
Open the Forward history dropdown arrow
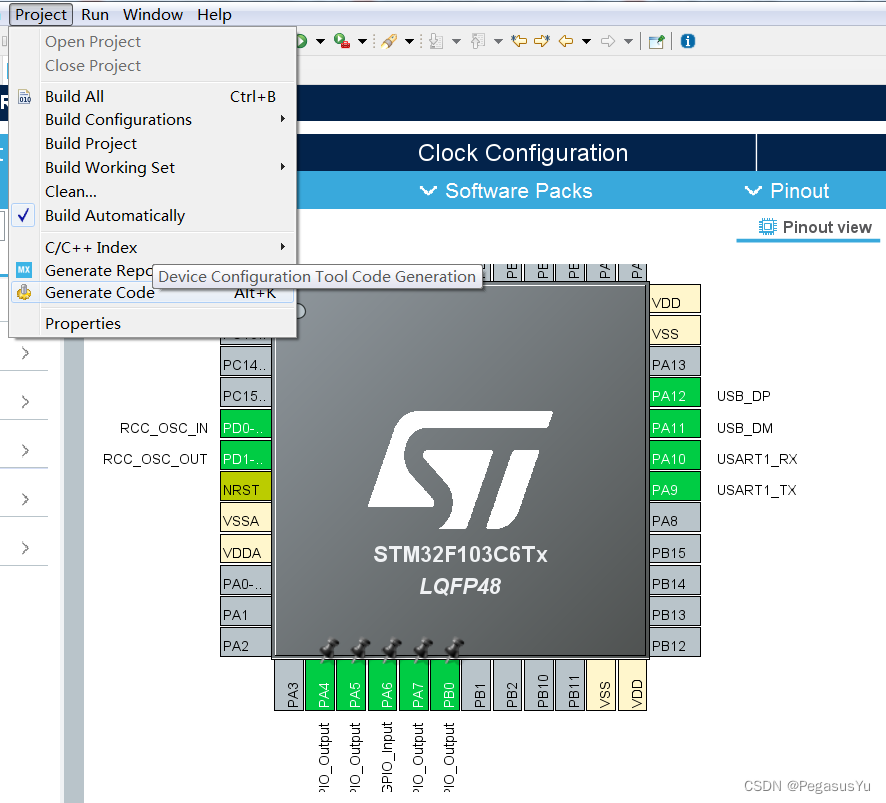628,41
